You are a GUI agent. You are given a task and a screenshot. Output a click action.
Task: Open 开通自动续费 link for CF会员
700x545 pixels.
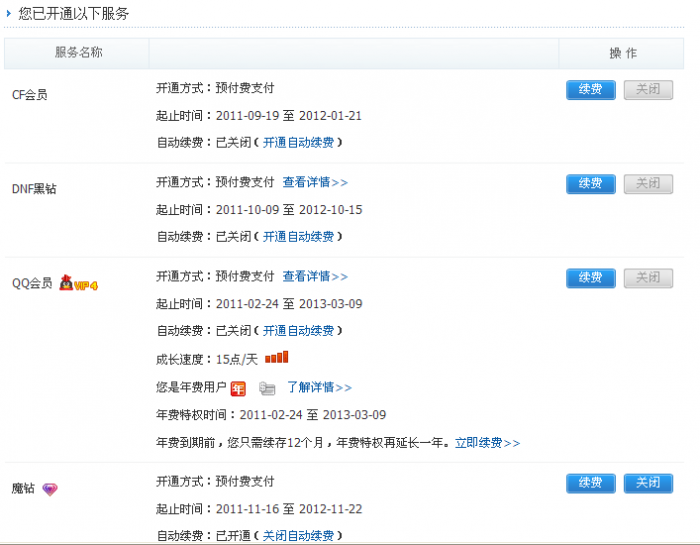point(298,143)
